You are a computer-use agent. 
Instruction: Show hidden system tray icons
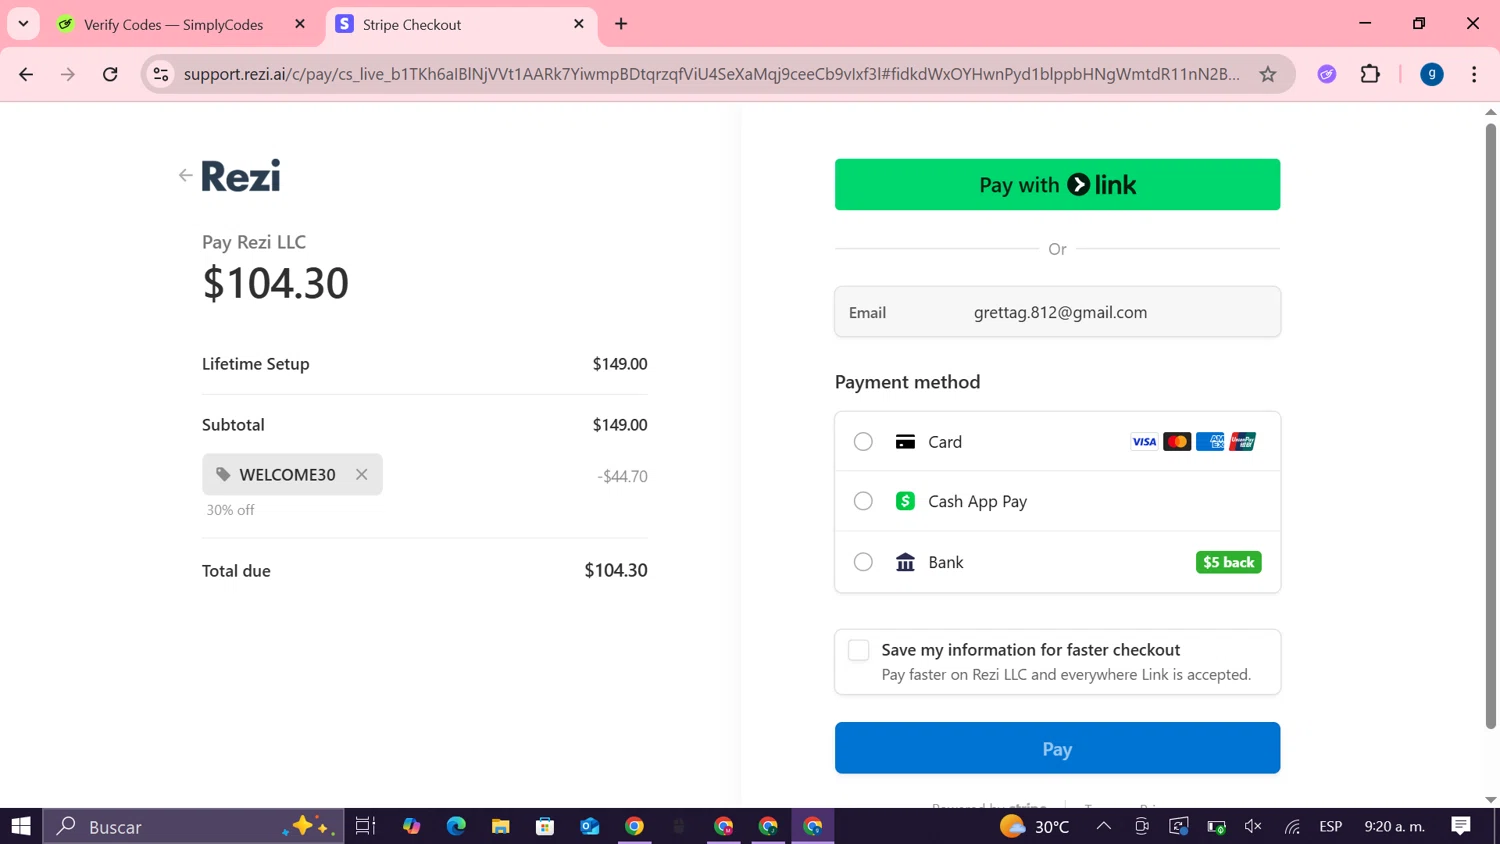(x=1104, y=826)
